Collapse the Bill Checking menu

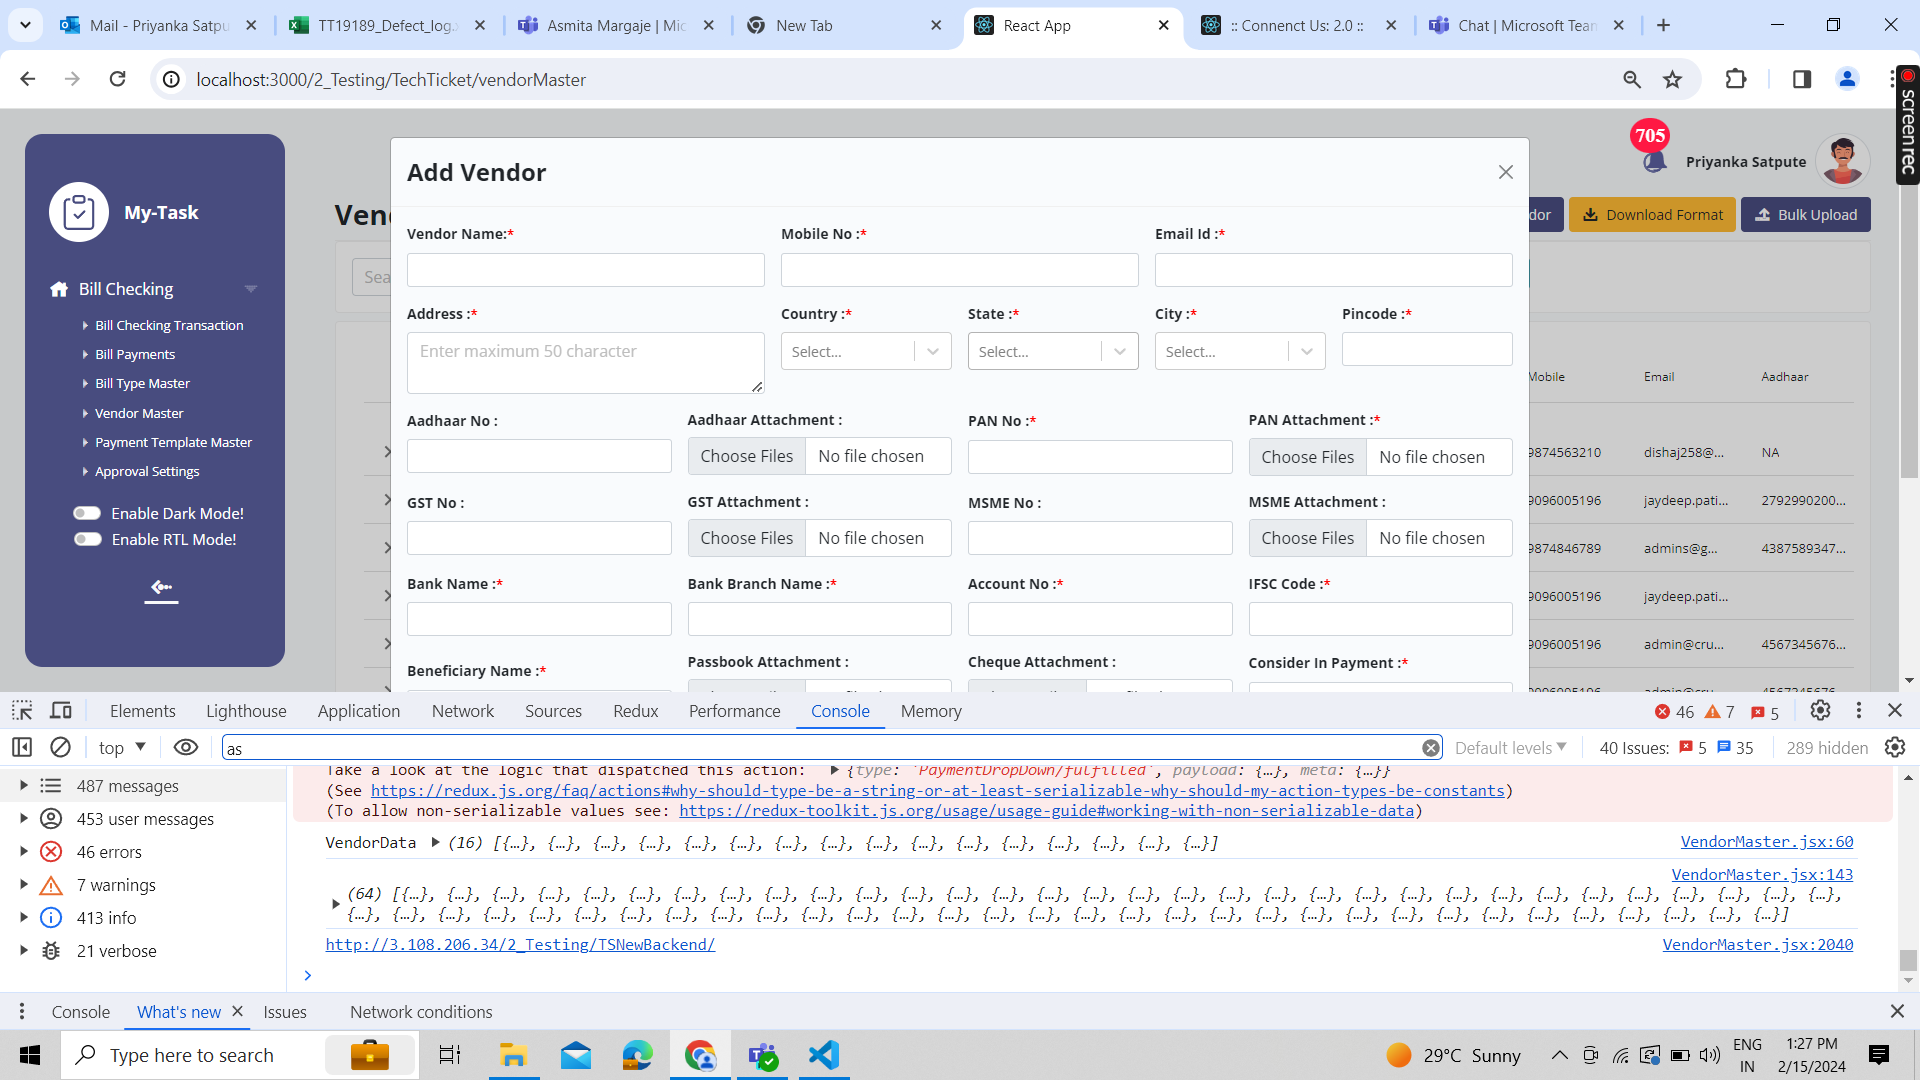point(251,289)
